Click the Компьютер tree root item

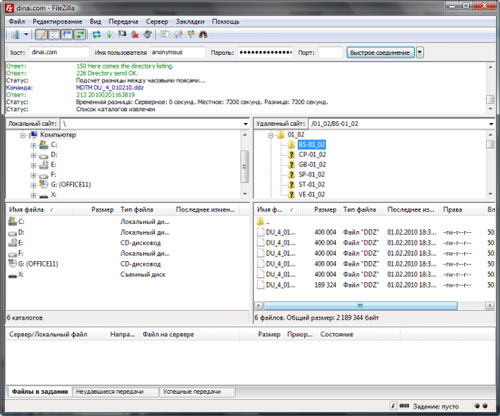58,135
